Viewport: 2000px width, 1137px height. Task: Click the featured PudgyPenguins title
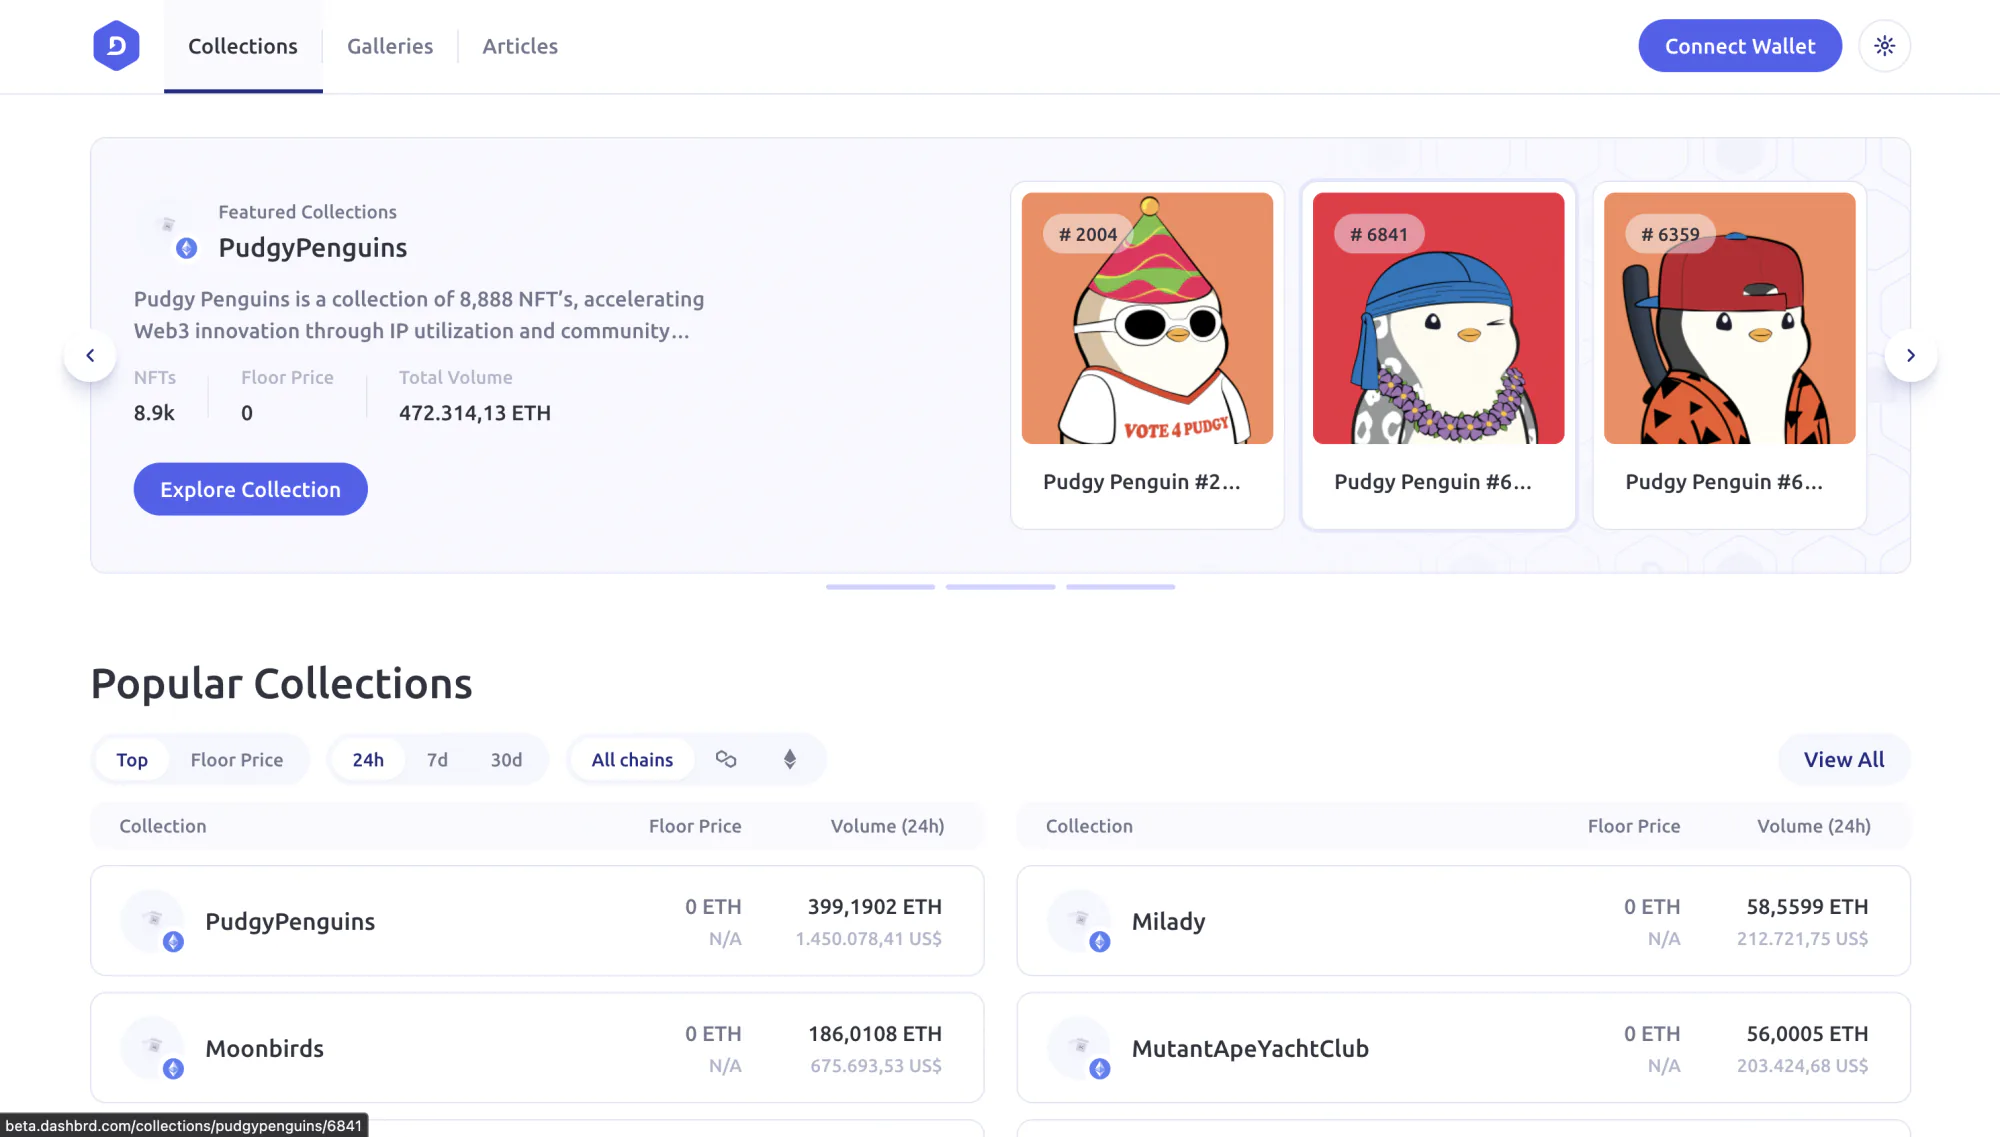coord(313,248)
